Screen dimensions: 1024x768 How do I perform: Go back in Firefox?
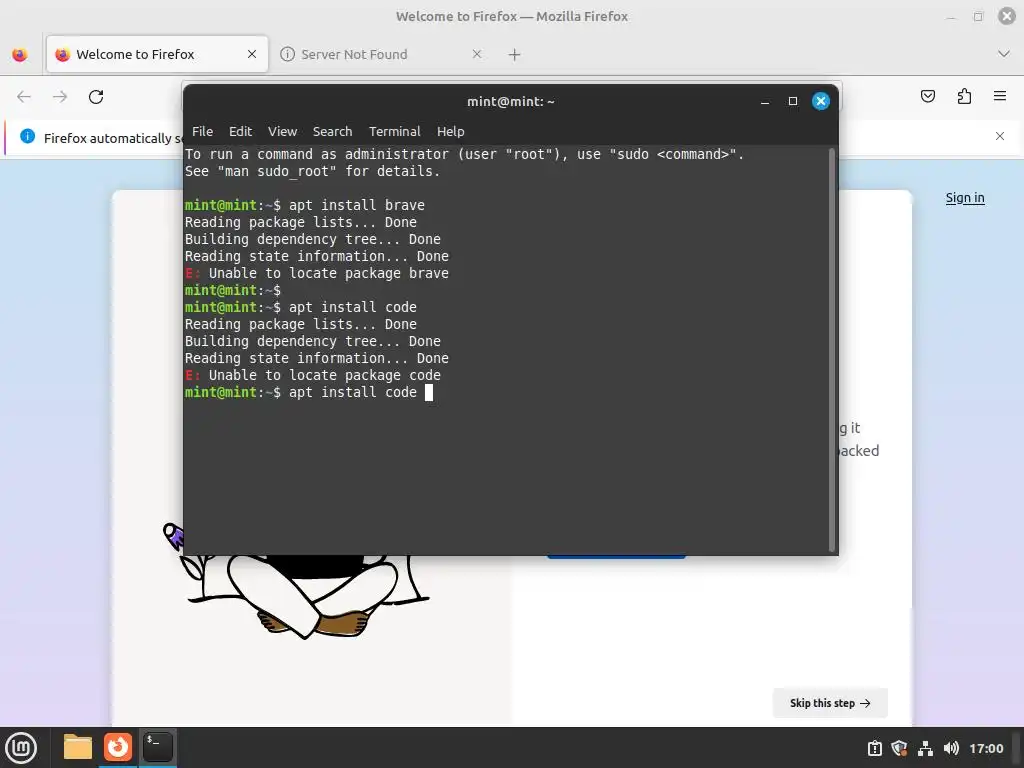[x=24, y=97]
